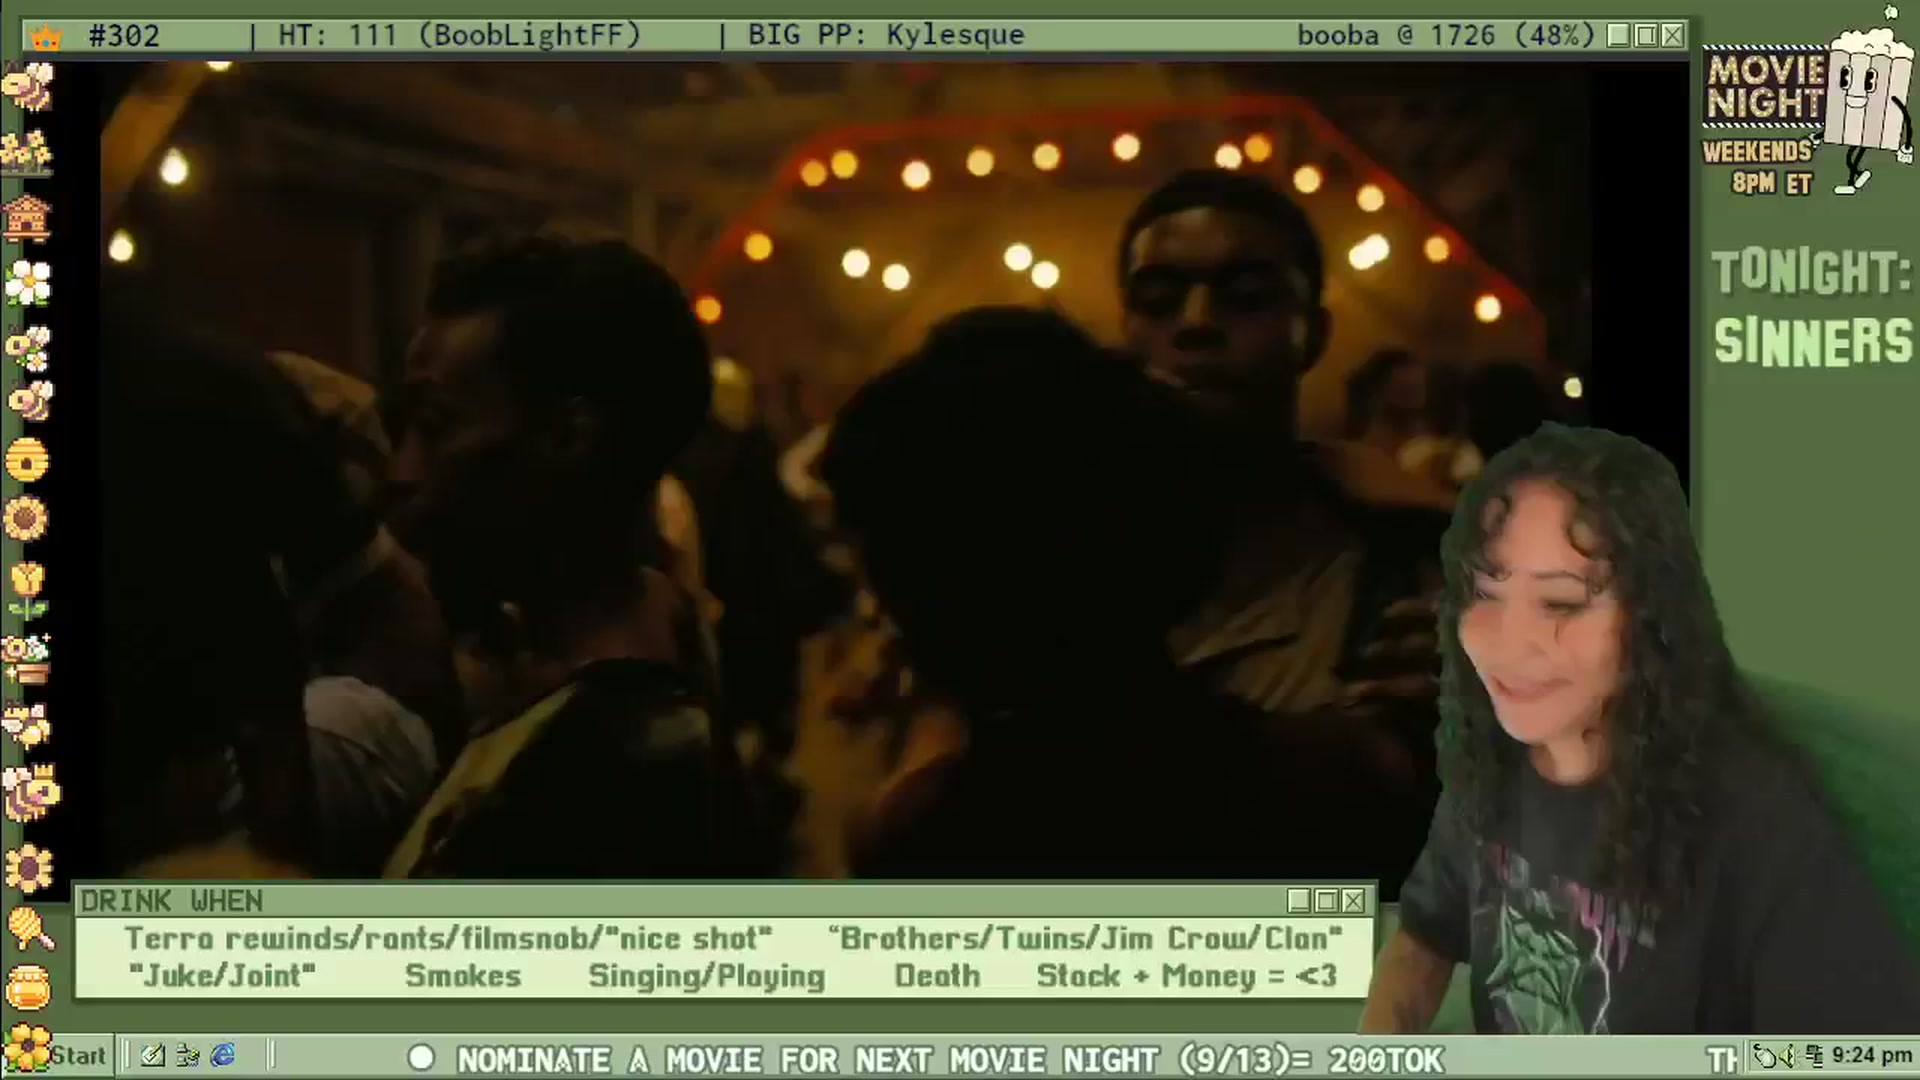Click the 'Smokes' rule text
This screenshot has height=1080, width=1920.
463,975
